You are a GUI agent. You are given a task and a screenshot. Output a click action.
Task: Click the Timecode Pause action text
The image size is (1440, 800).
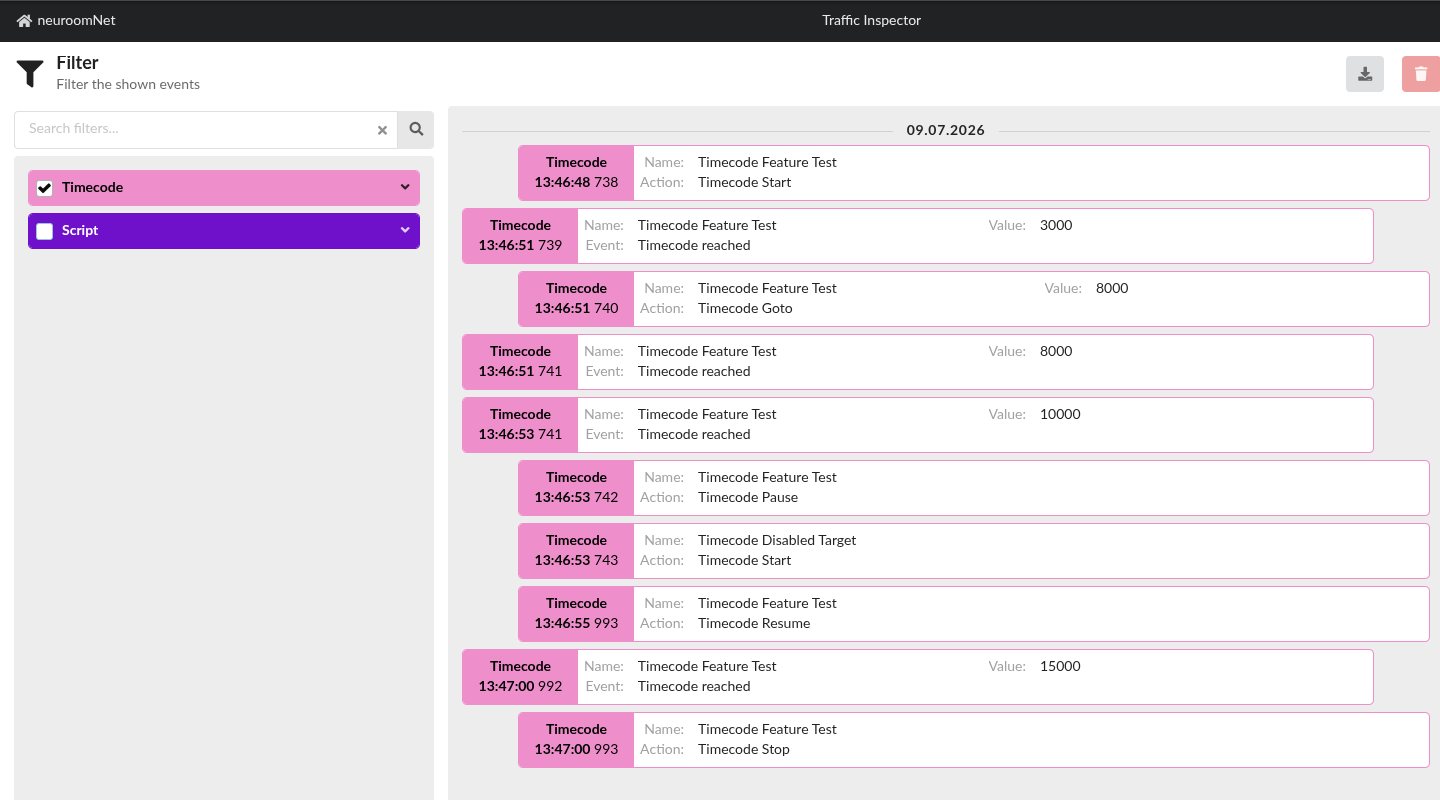point(748,498)
